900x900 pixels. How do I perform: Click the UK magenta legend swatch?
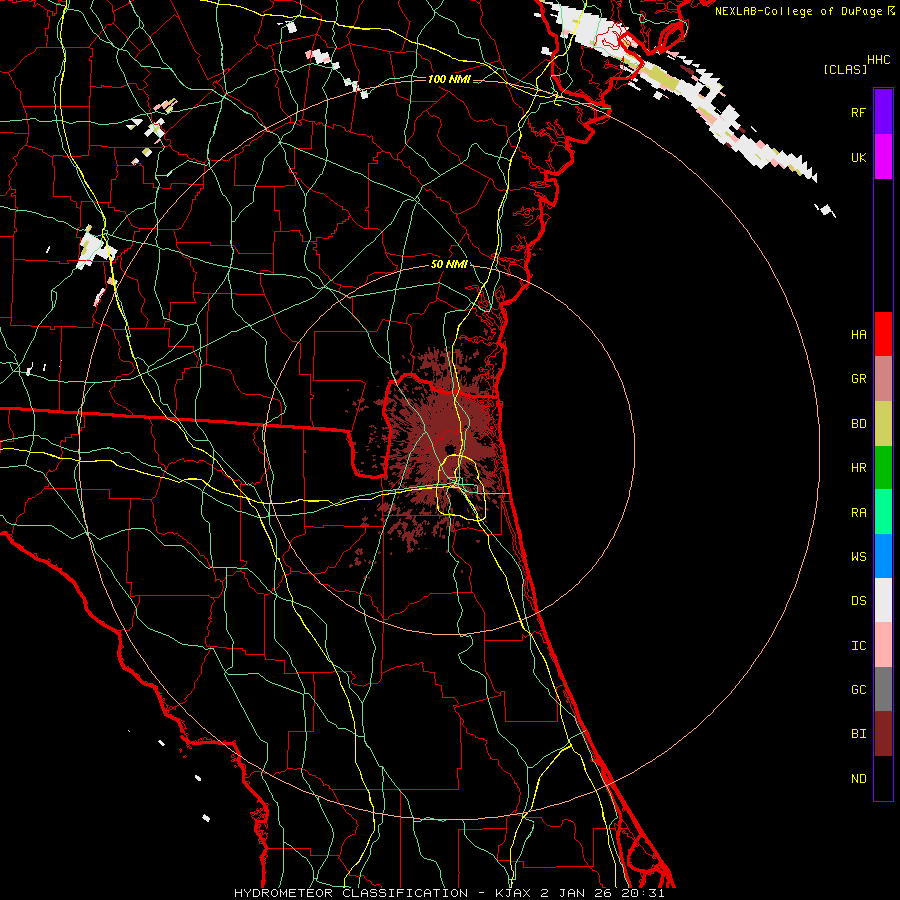point(883,157)
